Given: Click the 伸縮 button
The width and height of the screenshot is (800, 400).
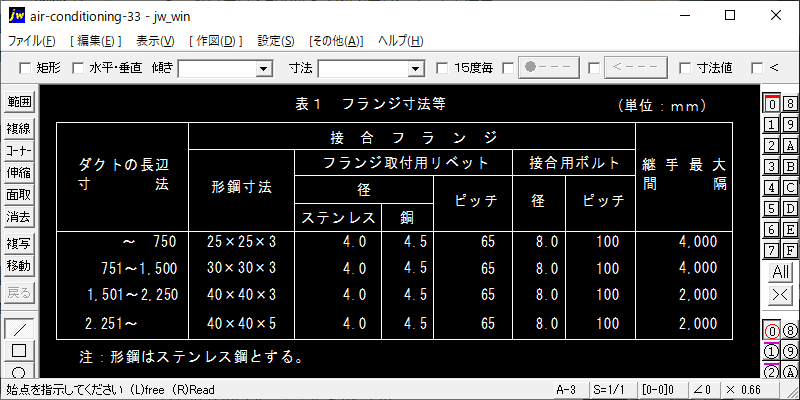Looking at the screenshot, I should coord(19,172).
